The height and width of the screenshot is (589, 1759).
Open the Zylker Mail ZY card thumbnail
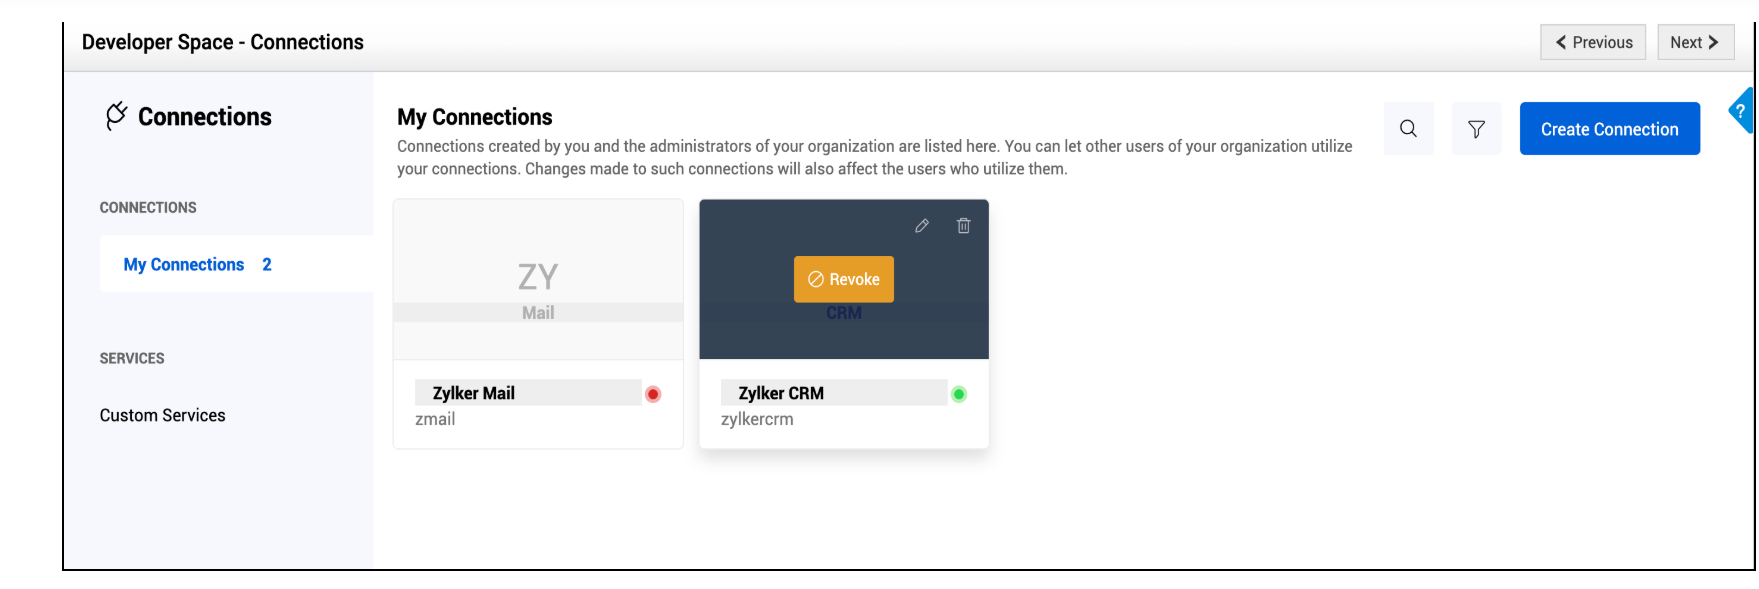[538, 279]
